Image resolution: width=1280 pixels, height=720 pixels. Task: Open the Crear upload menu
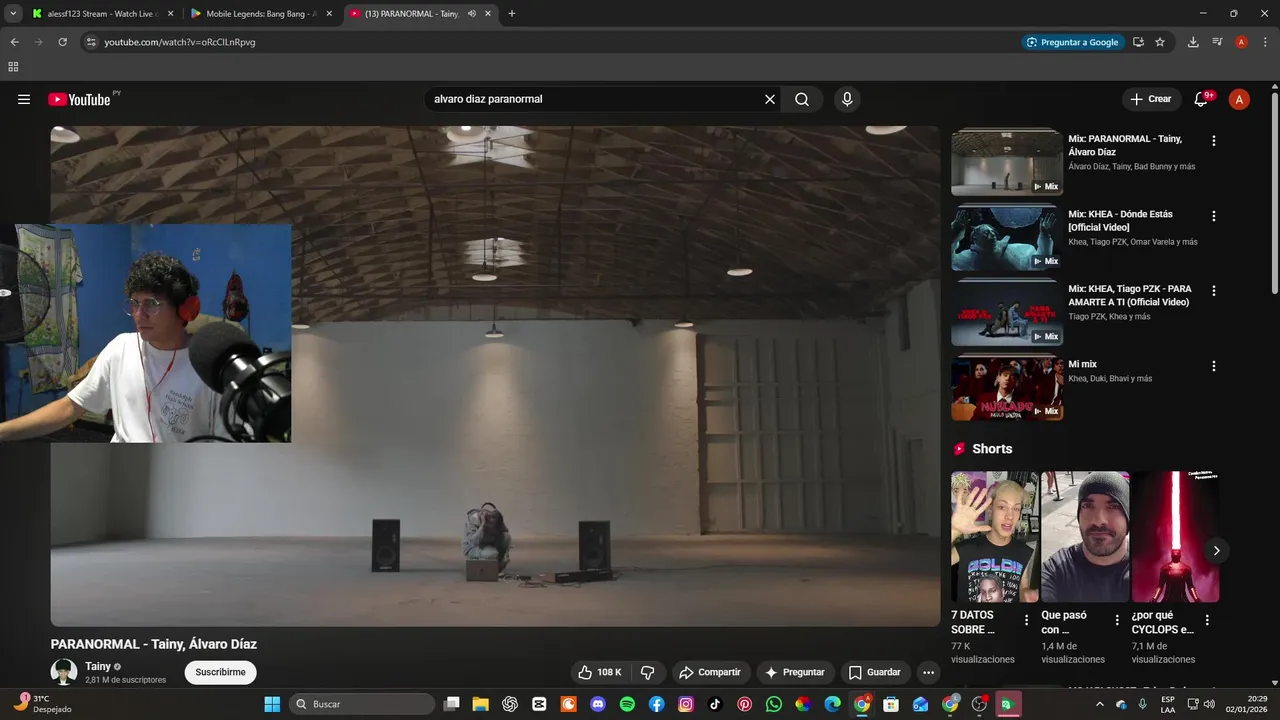pos(1151,99)
